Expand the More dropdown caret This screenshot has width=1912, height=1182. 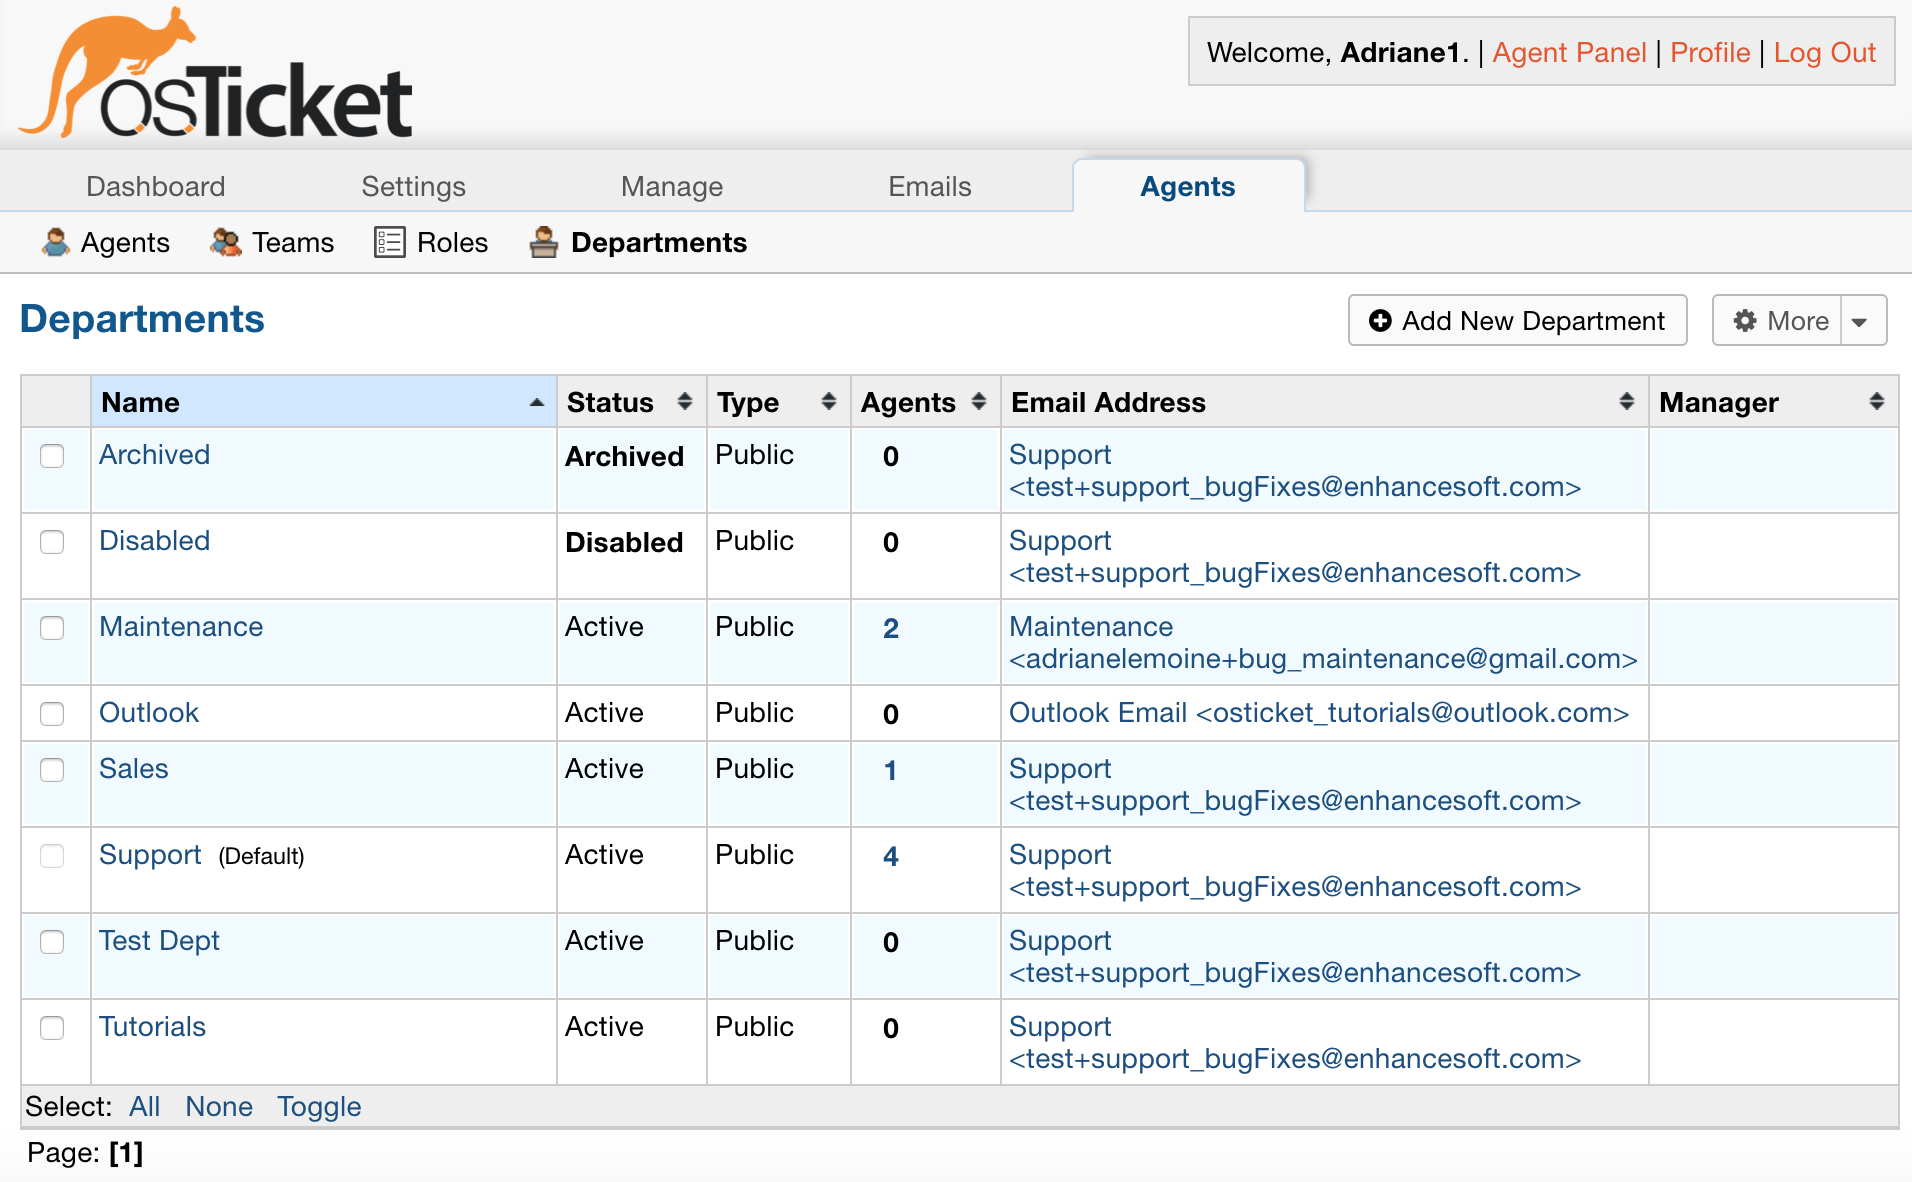[1860, 322]
